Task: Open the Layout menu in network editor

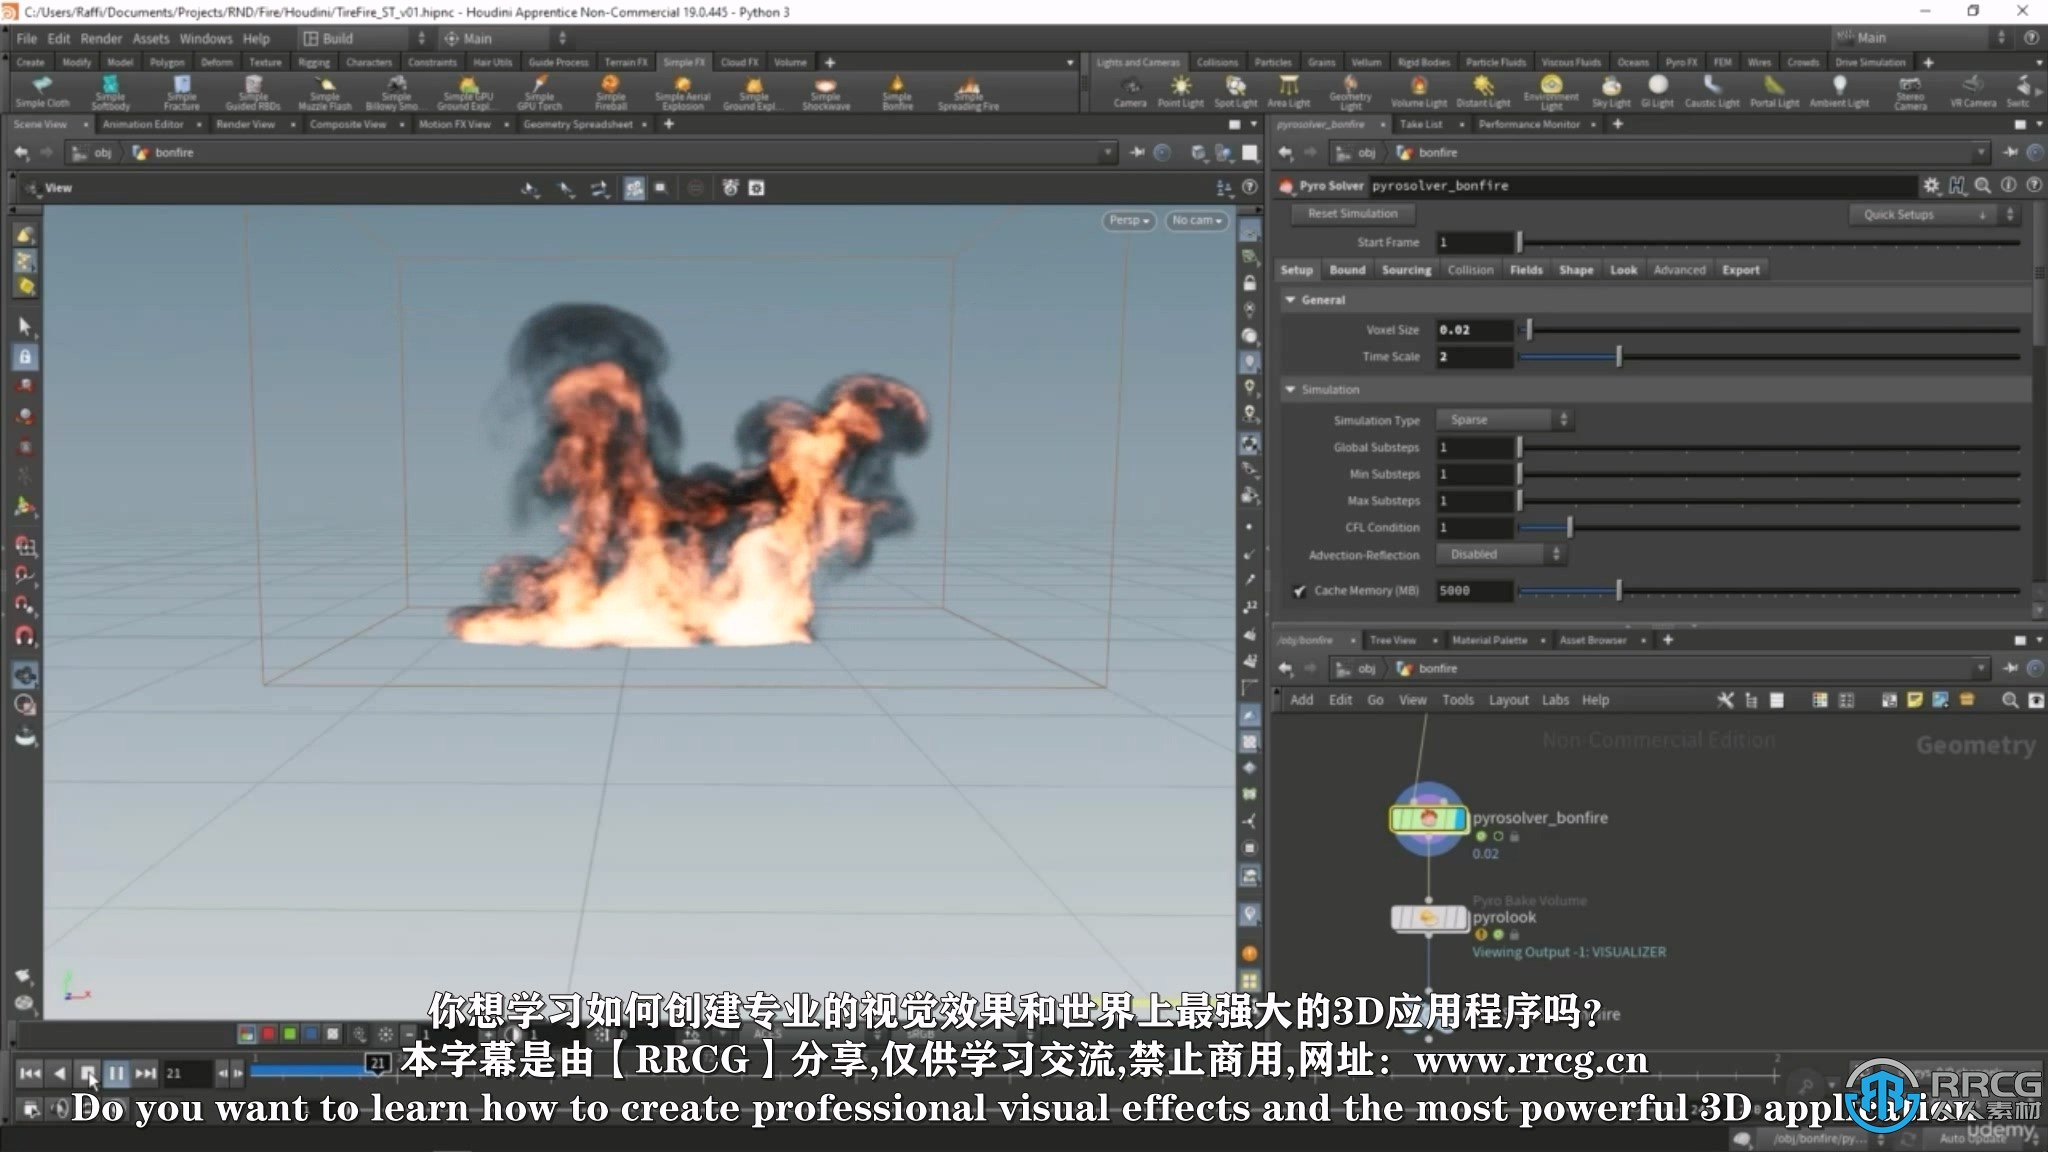Action: pyautogui.click(x=1508, y=700)
